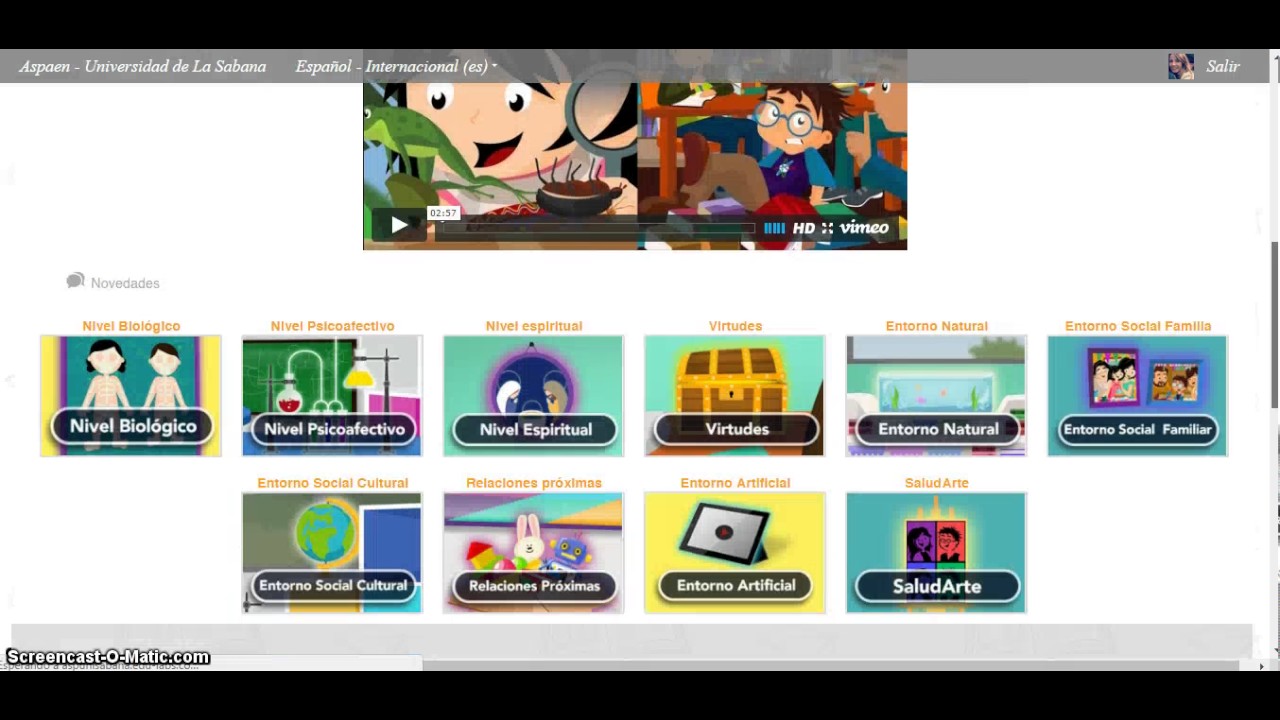Screen dimensions: 1280x720
Task: Open the SaludArte tile image
Action: coord(936,553)
